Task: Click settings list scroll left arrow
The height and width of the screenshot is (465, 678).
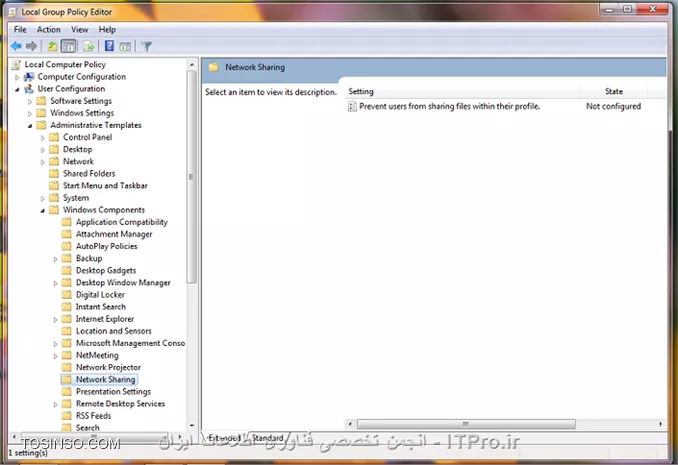Action: coord(350,424)
